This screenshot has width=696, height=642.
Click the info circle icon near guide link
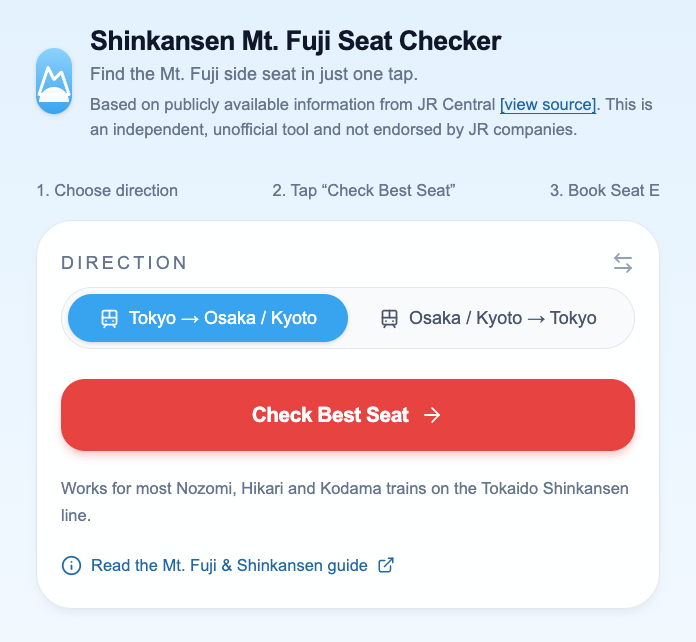click(71, 565)
